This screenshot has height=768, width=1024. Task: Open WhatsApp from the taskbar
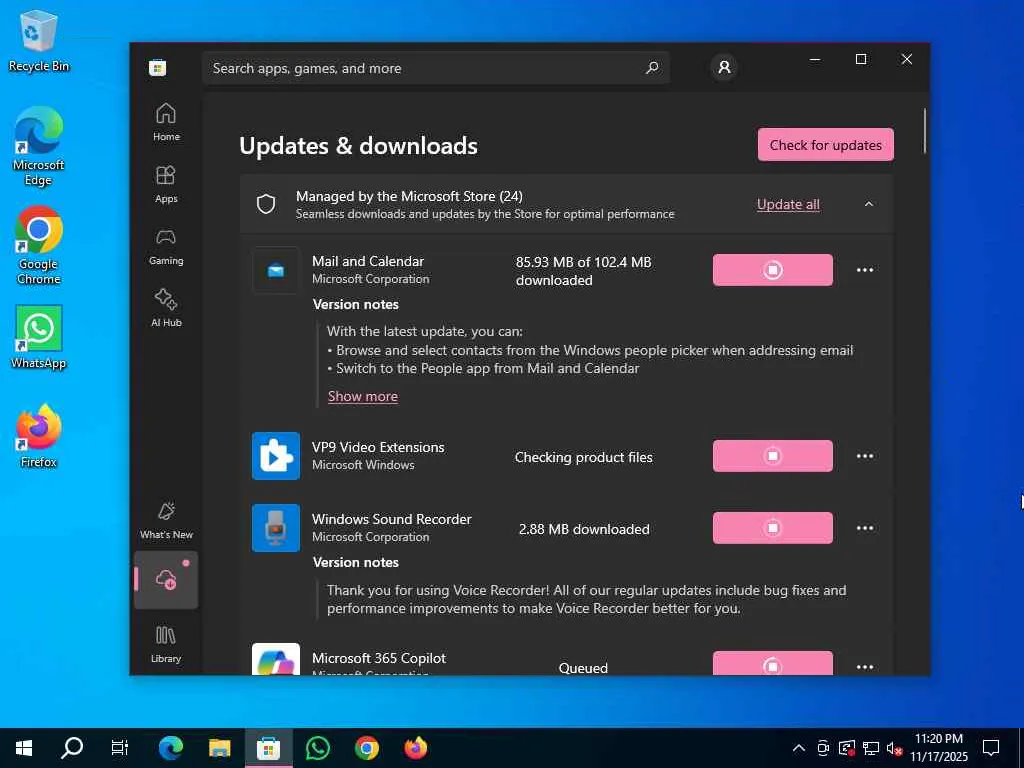pyautogui.click(x=317, y=748)
